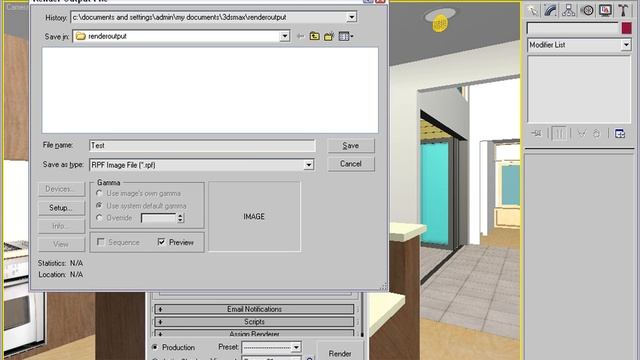Open the Save as type dropdown
Screen dimensions: 640x360
pos(309,165)
